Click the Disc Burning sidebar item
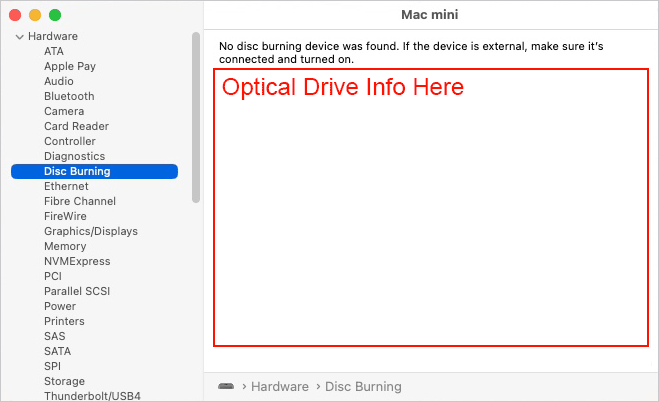This screenshot has height=402, width=659. (x=77, y=171)
